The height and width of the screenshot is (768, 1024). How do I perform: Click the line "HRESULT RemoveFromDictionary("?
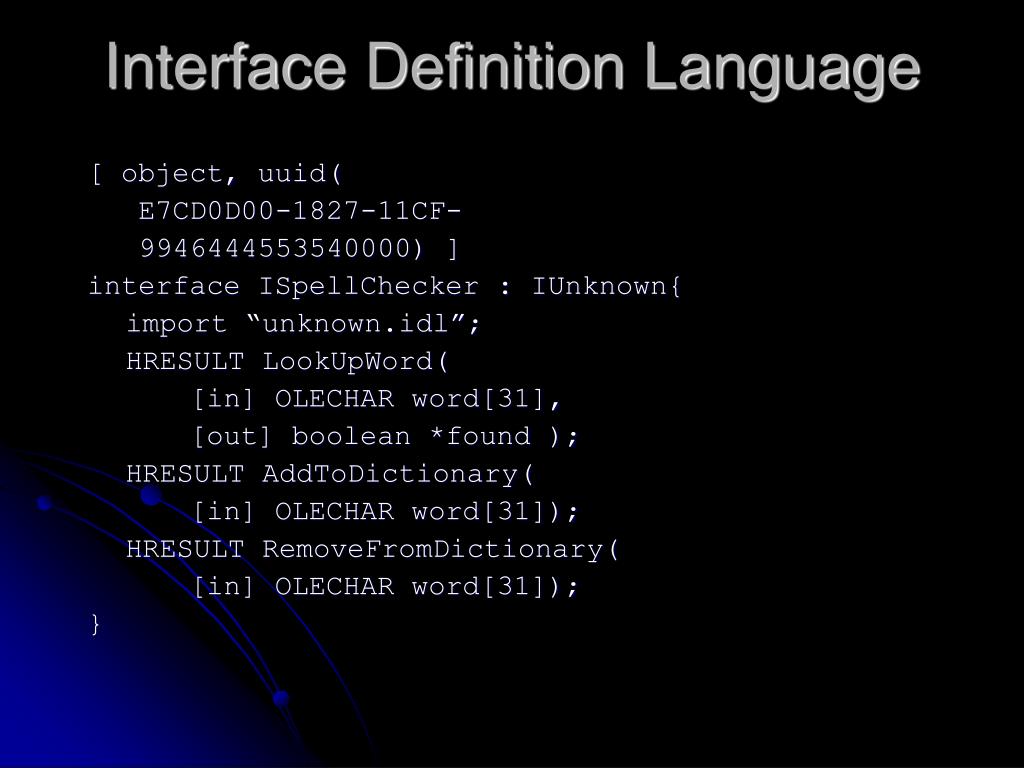tap(372, 549)
